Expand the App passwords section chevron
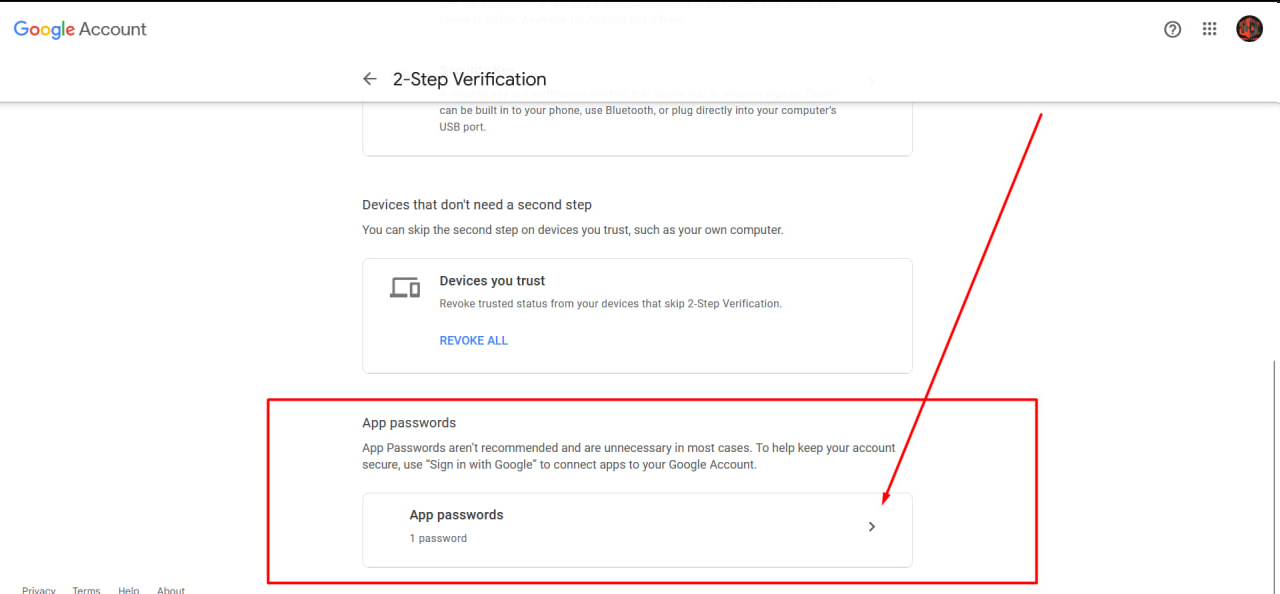The image size is (1280, 594). point(871,526)
